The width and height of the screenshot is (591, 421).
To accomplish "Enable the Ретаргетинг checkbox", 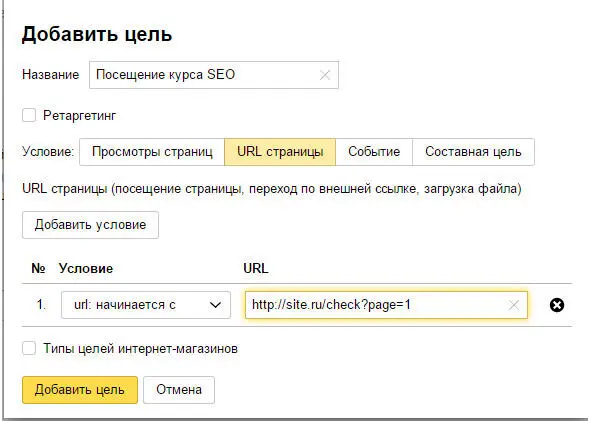I will pos(29,115).
